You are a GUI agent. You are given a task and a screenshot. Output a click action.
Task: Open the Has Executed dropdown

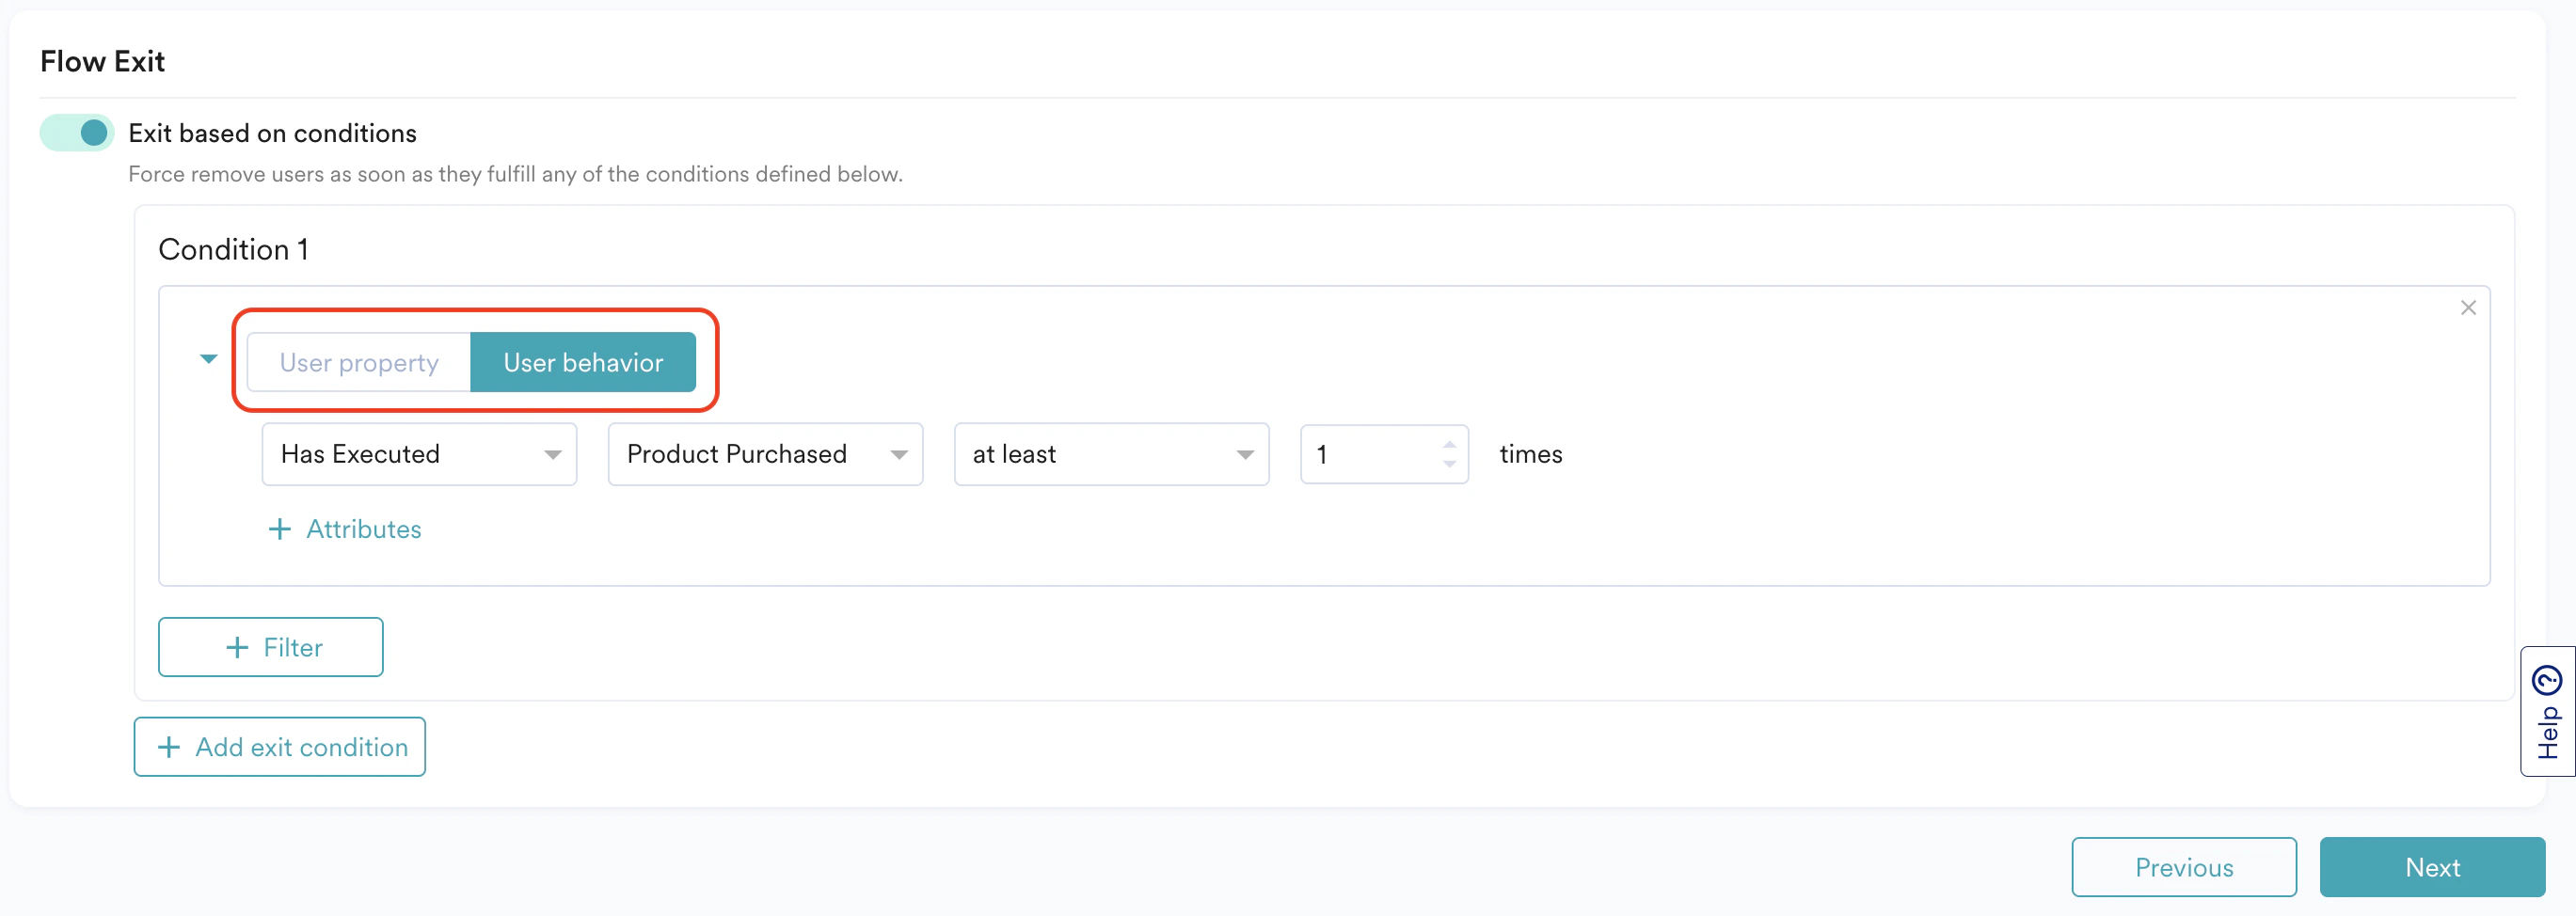tap(418, 454)
